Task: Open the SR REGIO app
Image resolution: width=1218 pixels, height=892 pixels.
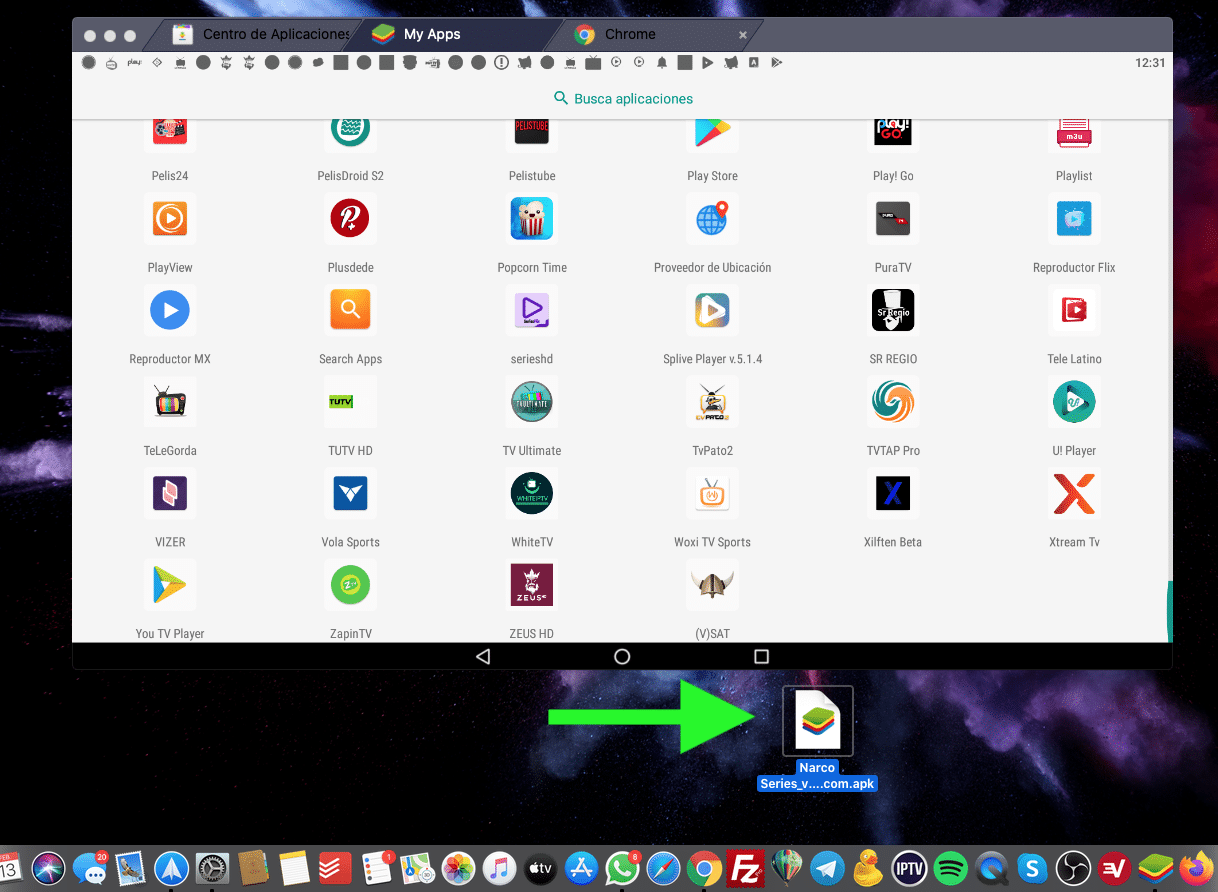Action: (893, 311)
